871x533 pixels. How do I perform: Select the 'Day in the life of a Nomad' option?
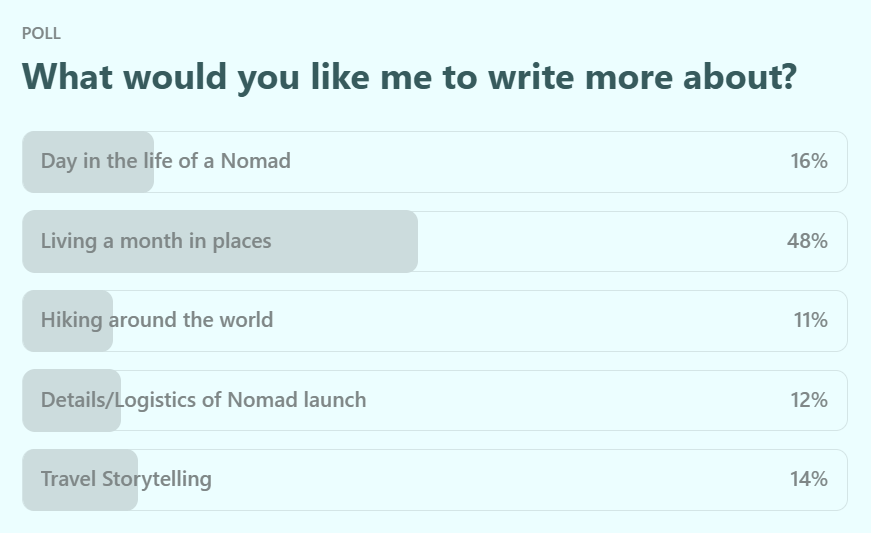tap(435, 162)
